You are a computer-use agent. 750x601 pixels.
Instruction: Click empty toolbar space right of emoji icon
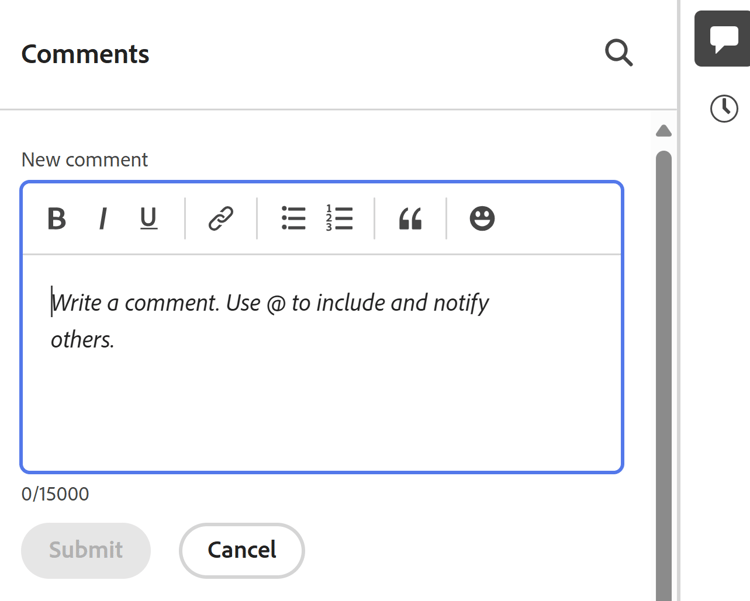560,219
